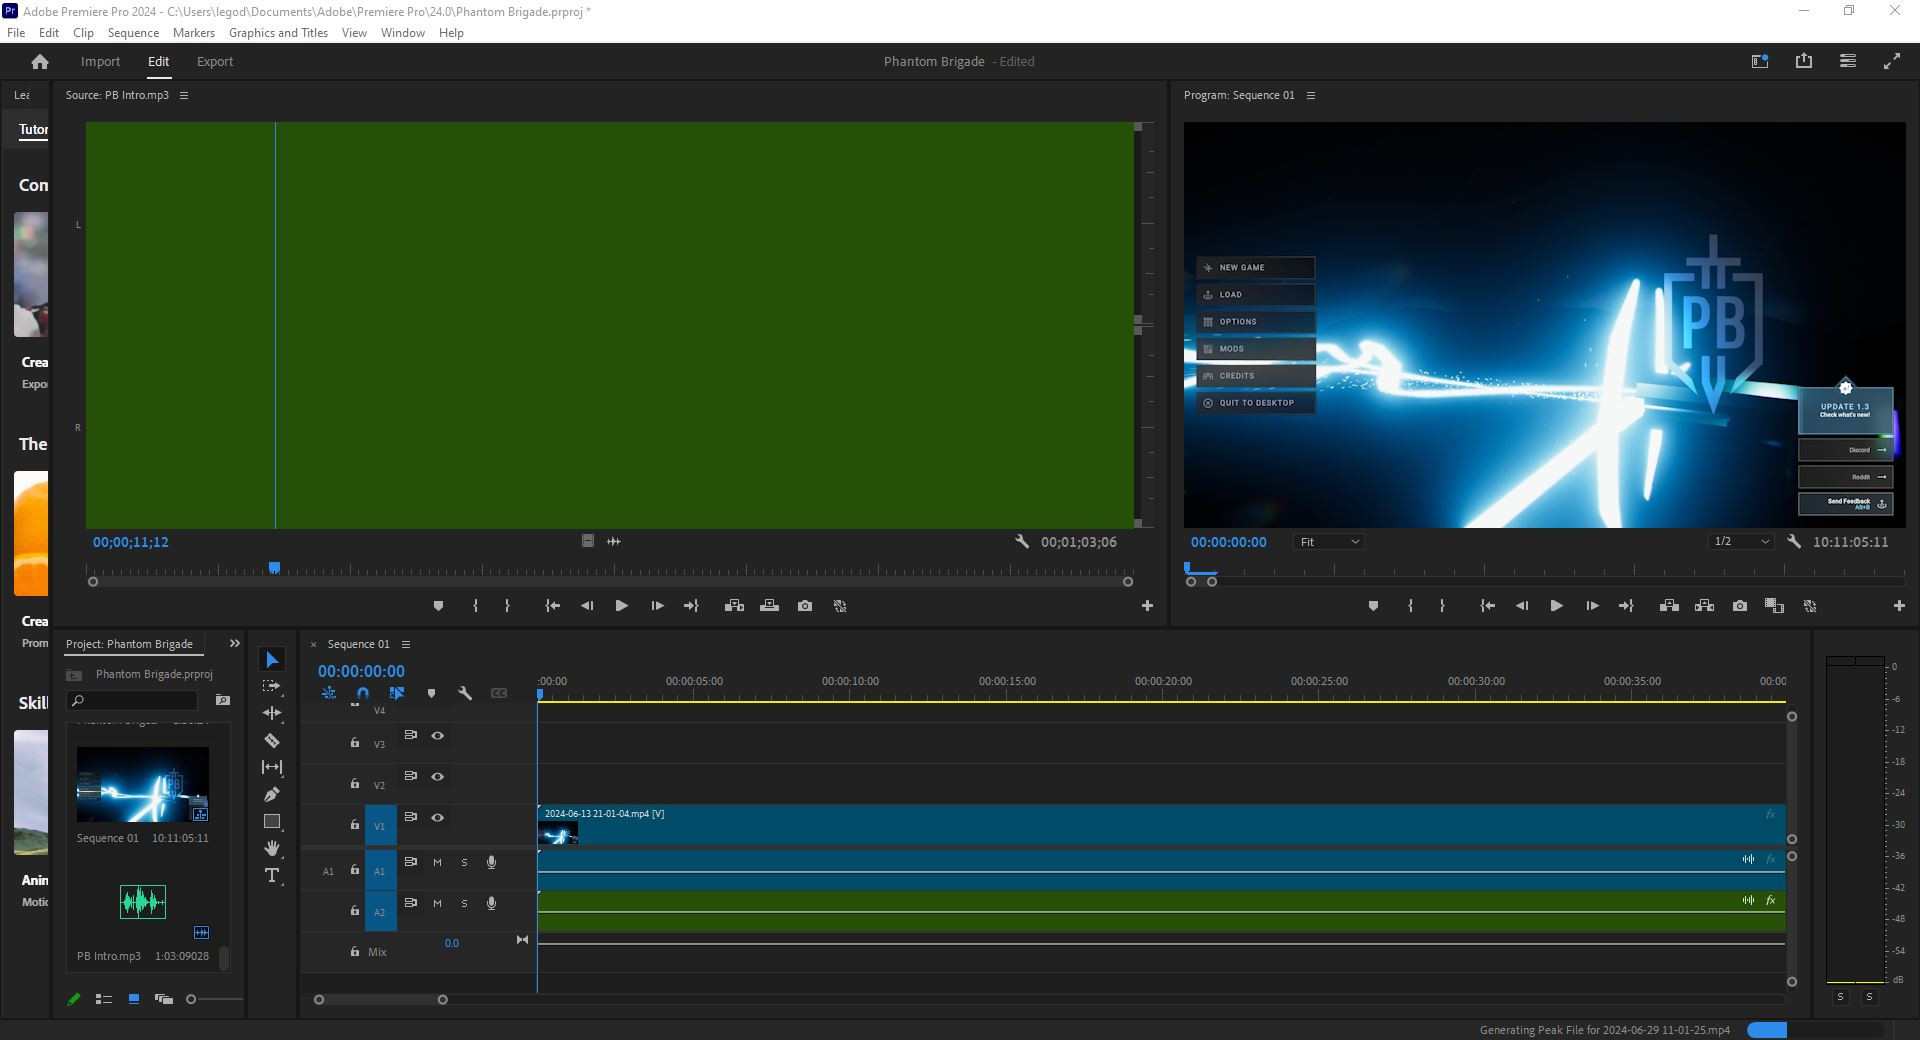Open Source monitor settings wrench

(x=1022, y=541)
